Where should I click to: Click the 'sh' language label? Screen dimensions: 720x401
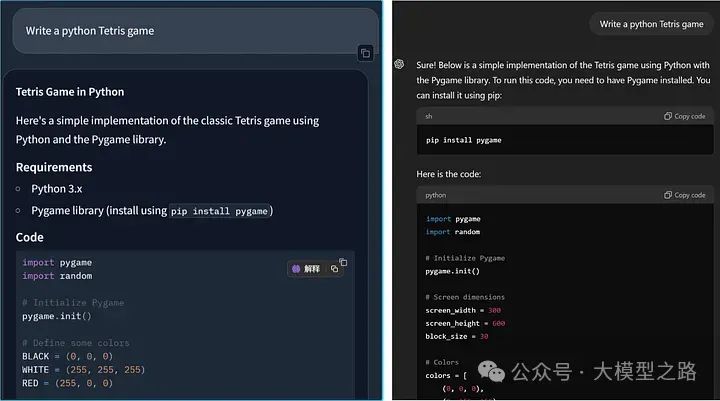coord(429,116)
